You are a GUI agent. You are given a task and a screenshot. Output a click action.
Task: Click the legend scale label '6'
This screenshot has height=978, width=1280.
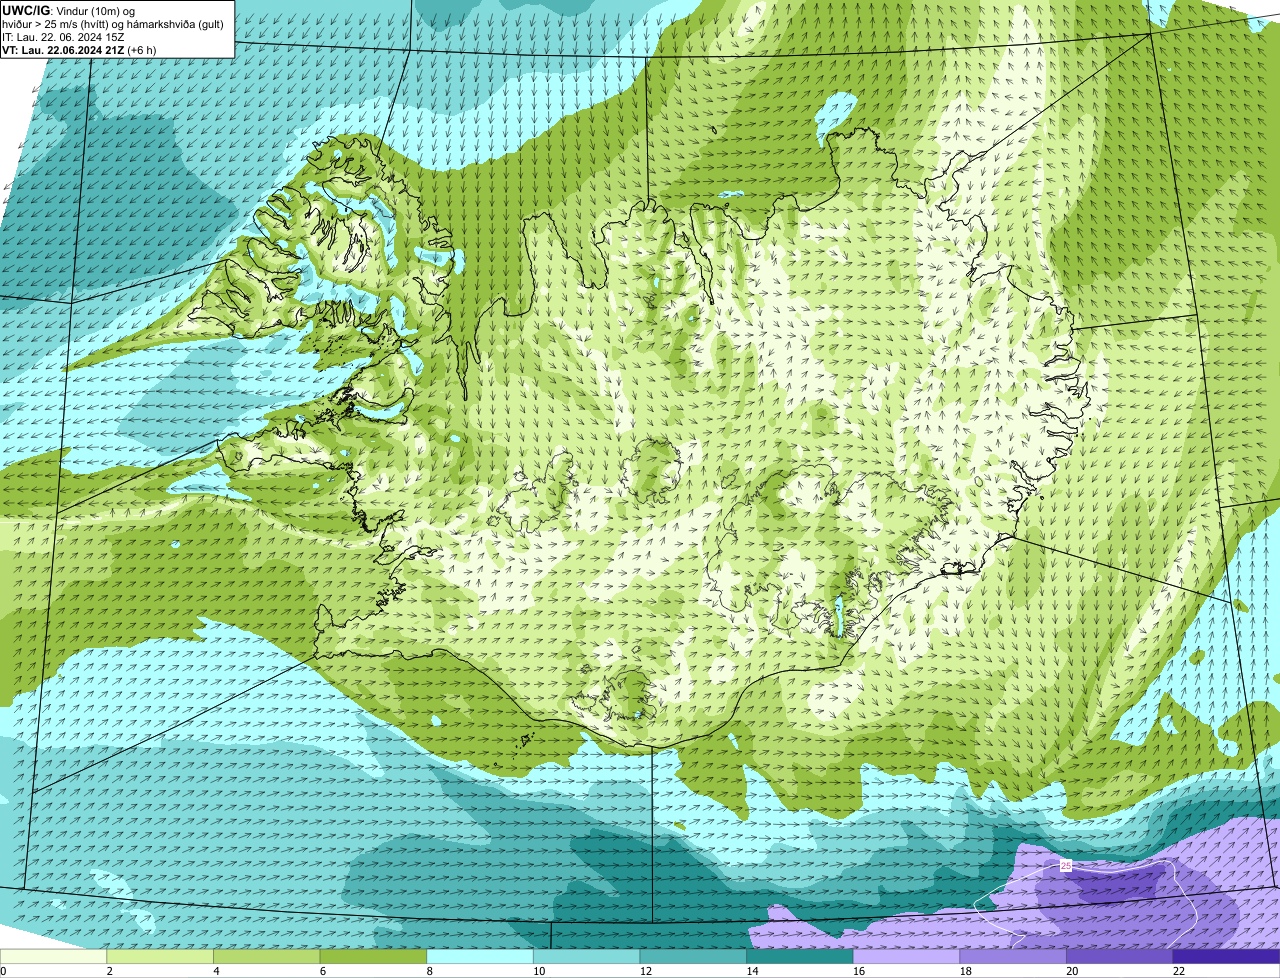[323, 971]
